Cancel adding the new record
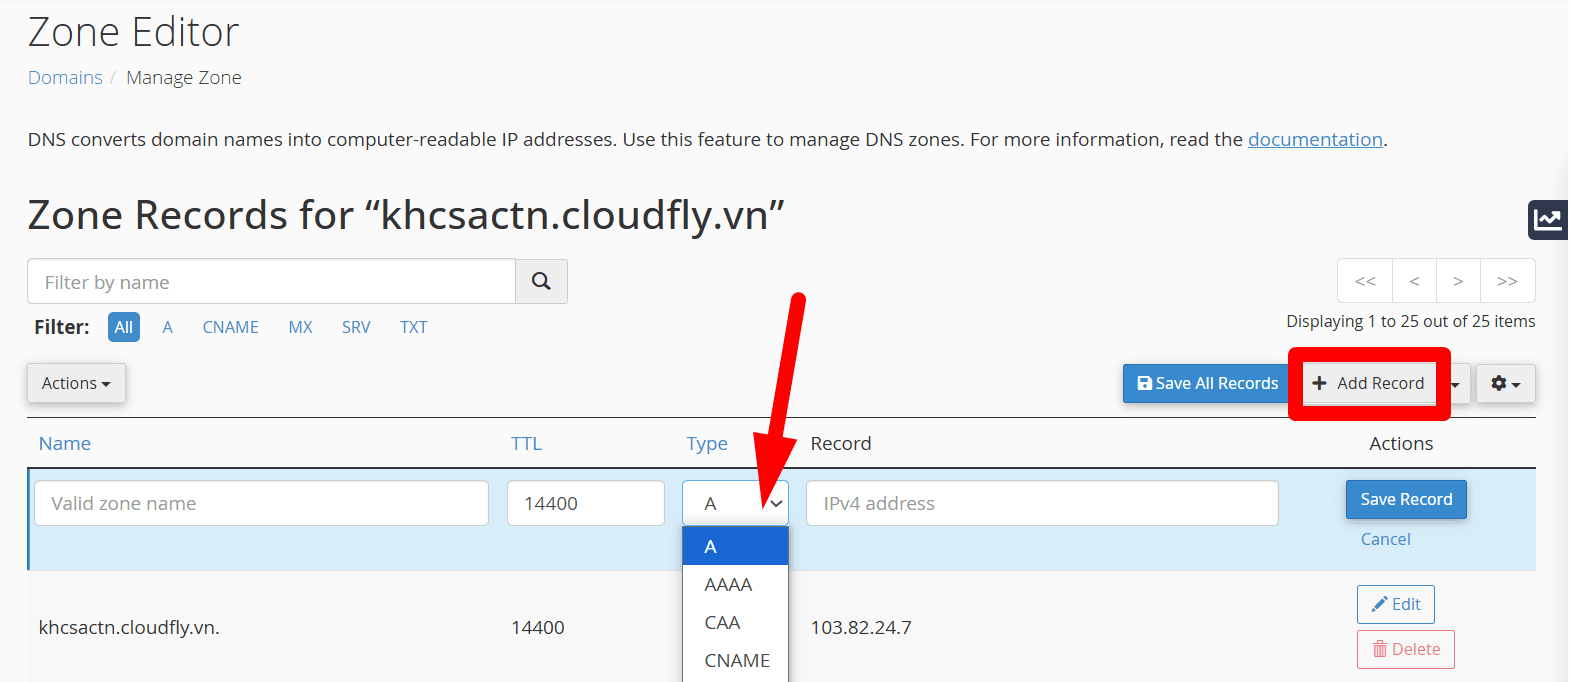Viewport: 1570px width, 682px height. click(1385, 539)
